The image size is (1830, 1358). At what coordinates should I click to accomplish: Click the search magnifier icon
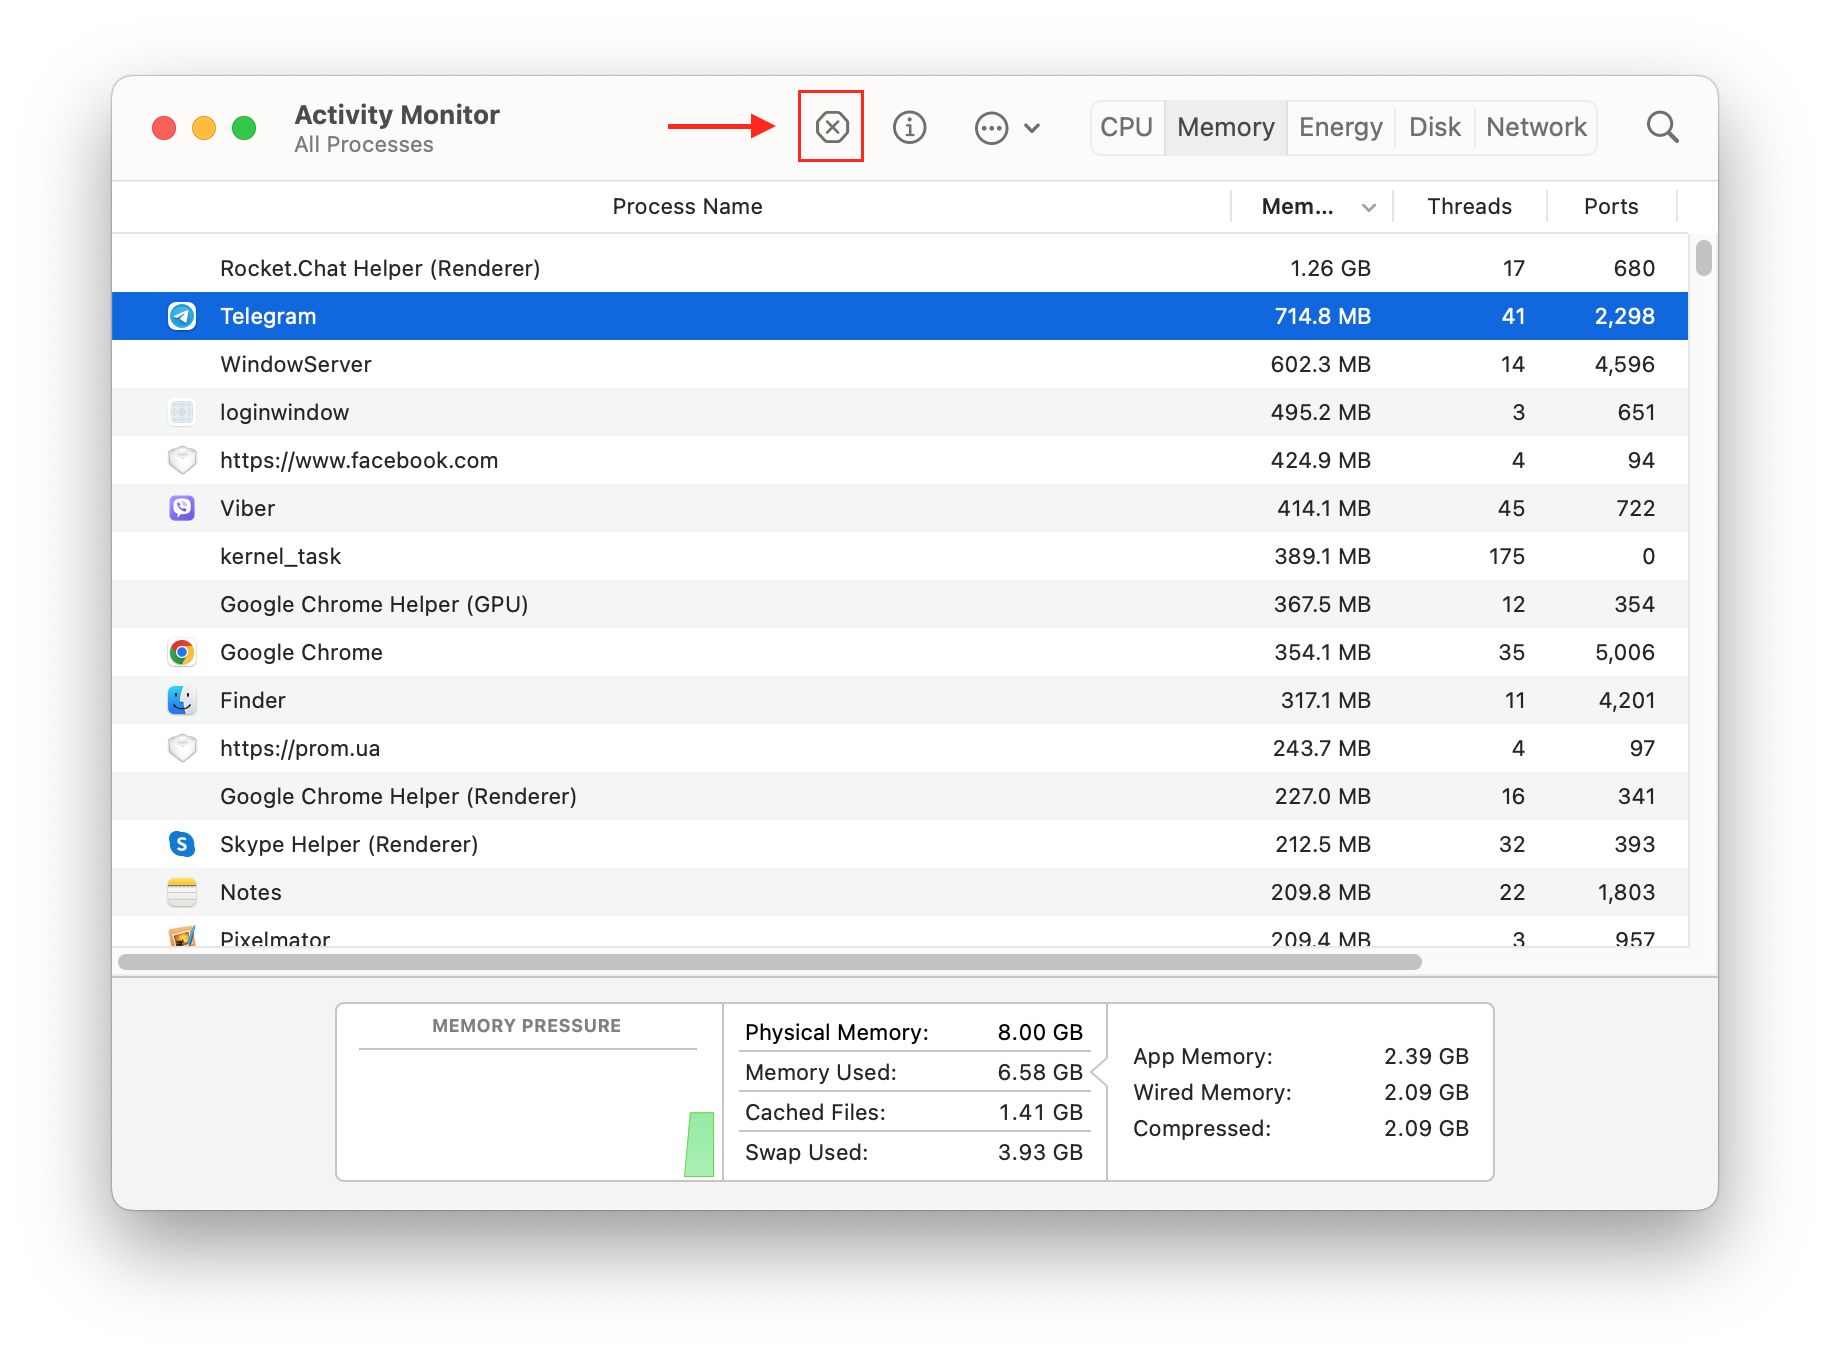pyautogui.click(x=1662, y=127)
